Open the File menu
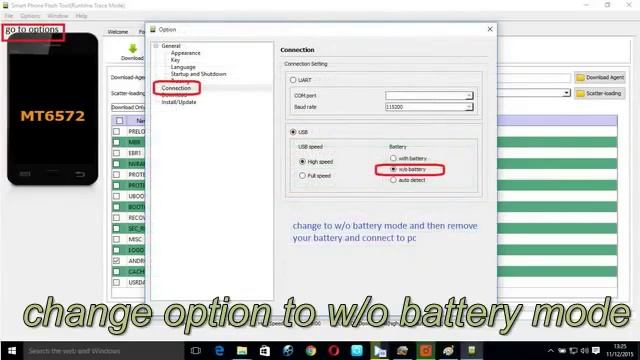The height and width of the screenshot is (360, 640). pyautogui.click(x=9, y=16)
